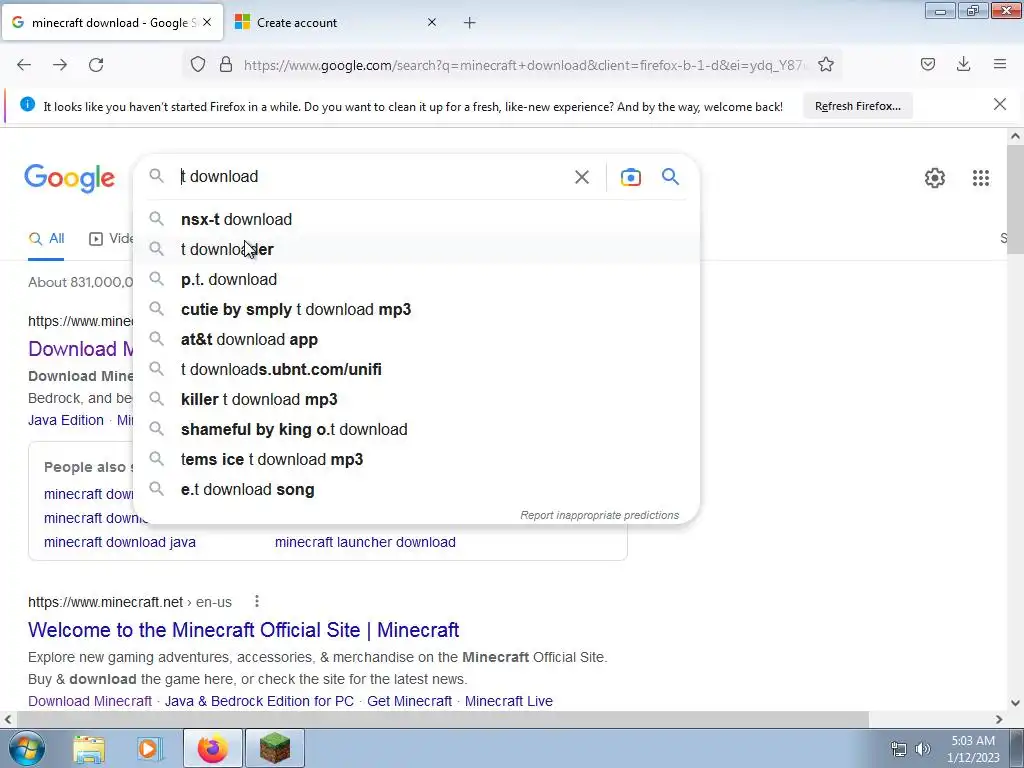This screenshot has height=768, width=1024.
Task: Bookmark this page with the star icon
Action: tap(825, 65)
